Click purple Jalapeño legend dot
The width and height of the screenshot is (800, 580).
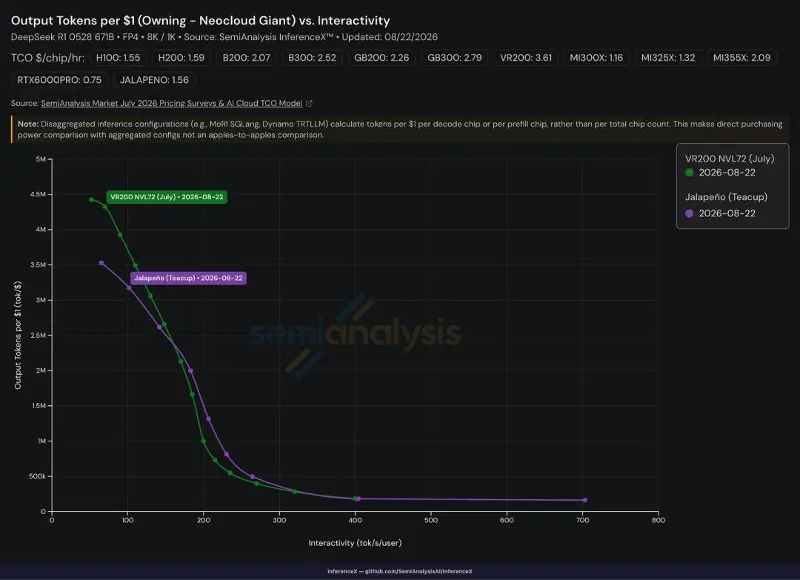click(689, 213)
